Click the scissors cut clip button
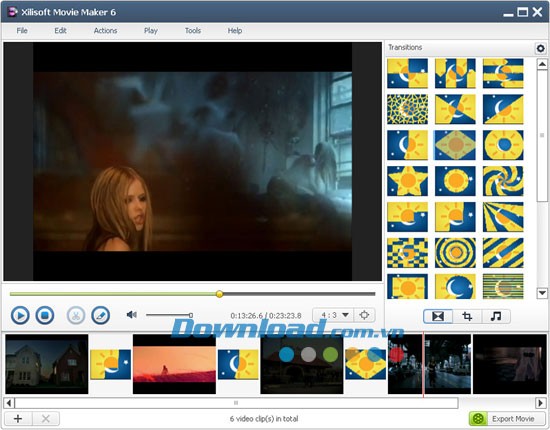The image size is (550, 430). [x=76, y=315]
